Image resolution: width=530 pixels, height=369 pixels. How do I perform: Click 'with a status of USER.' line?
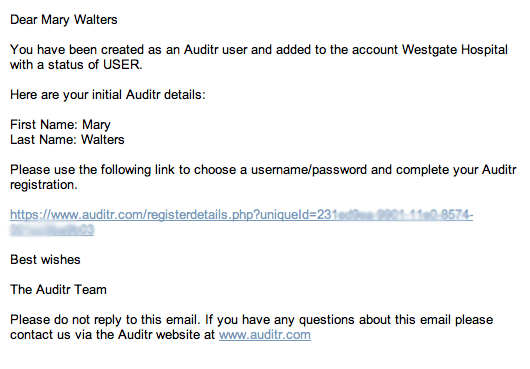tap(76, 65)
